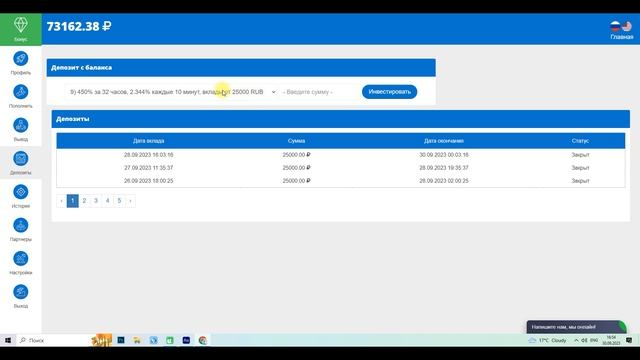Click end date 30.09.2023 00:03:16
This screenshot has height=360, width=640.
pos(444,155)
